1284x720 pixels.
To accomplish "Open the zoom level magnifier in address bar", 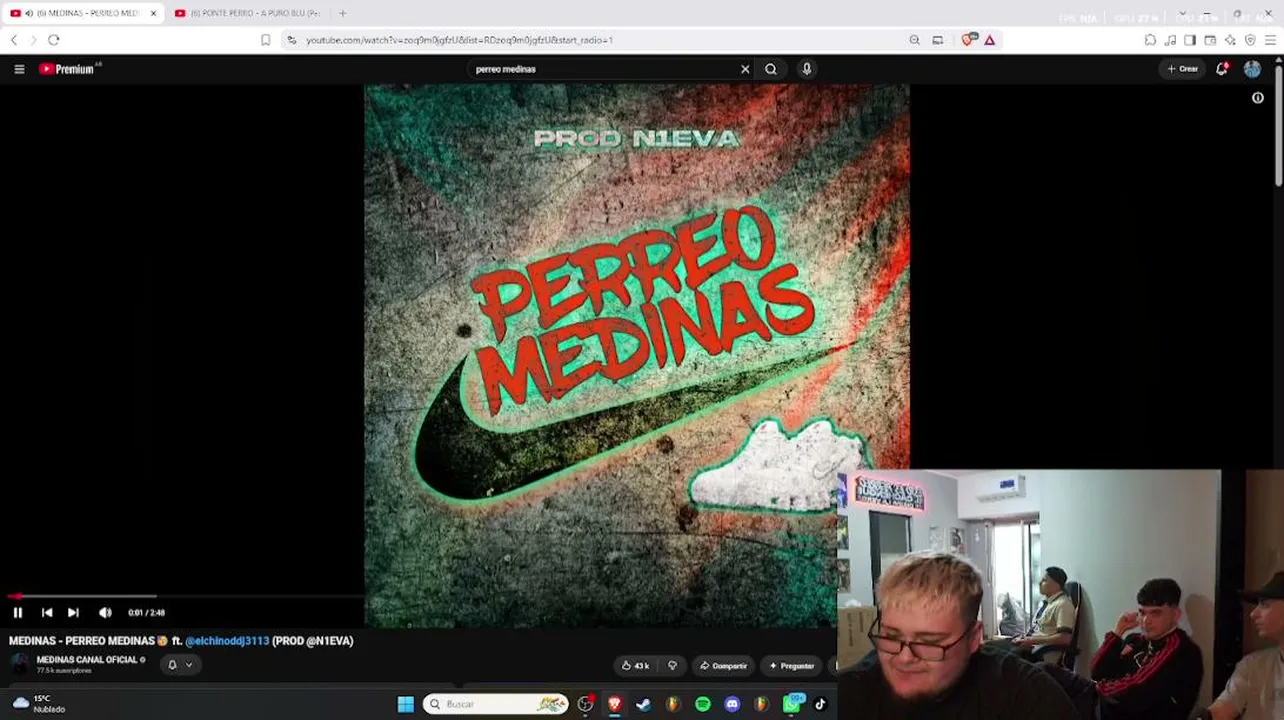I will pos(914,40).
